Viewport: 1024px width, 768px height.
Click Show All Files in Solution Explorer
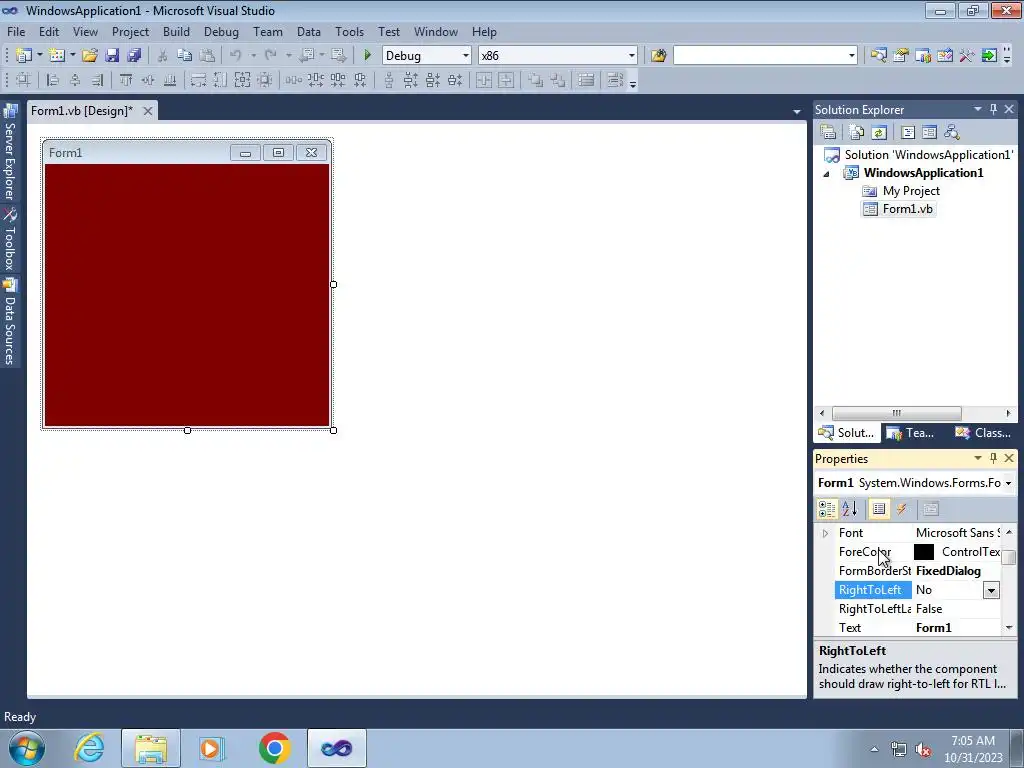(857, 133)
